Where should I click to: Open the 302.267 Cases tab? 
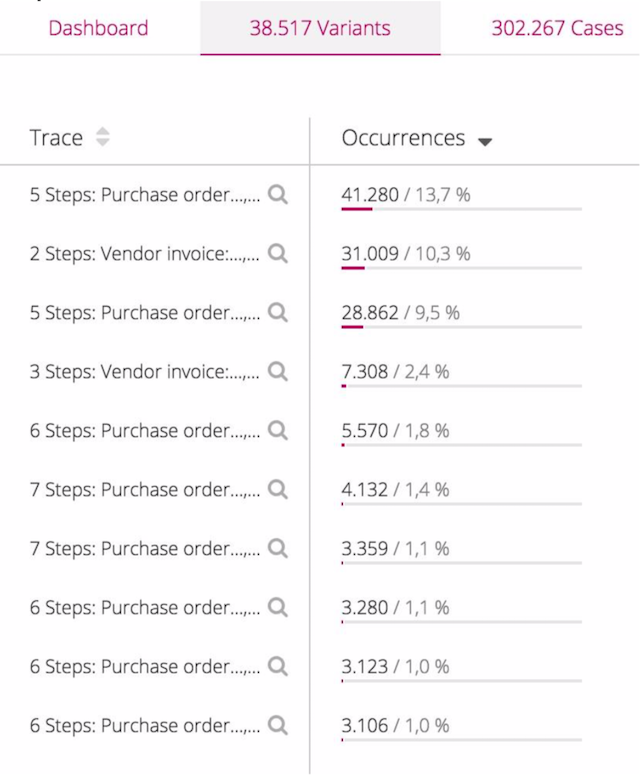click(557, 28)
